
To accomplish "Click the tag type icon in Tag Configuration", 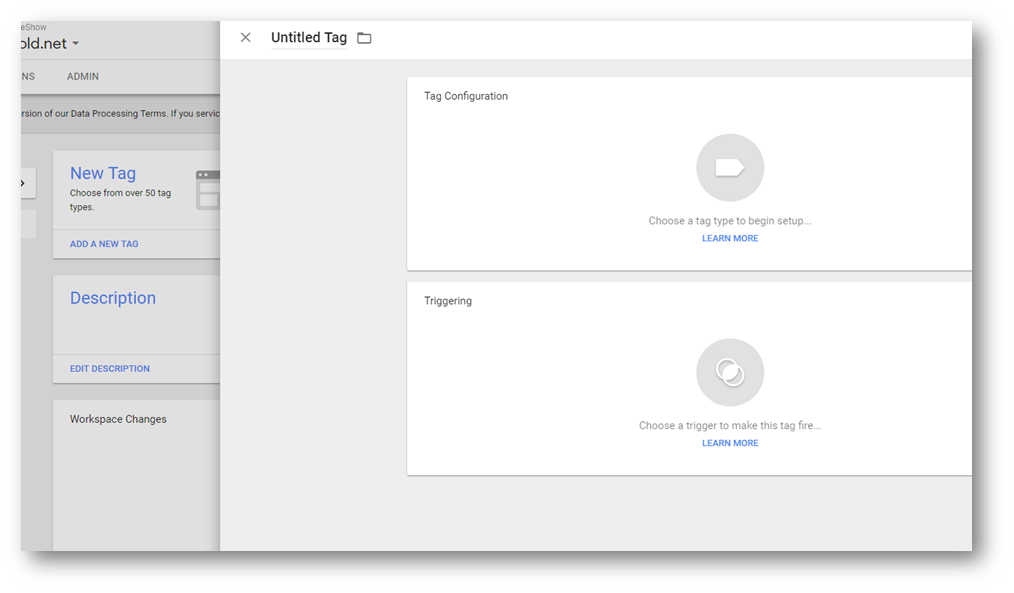I will click(730, 168).
